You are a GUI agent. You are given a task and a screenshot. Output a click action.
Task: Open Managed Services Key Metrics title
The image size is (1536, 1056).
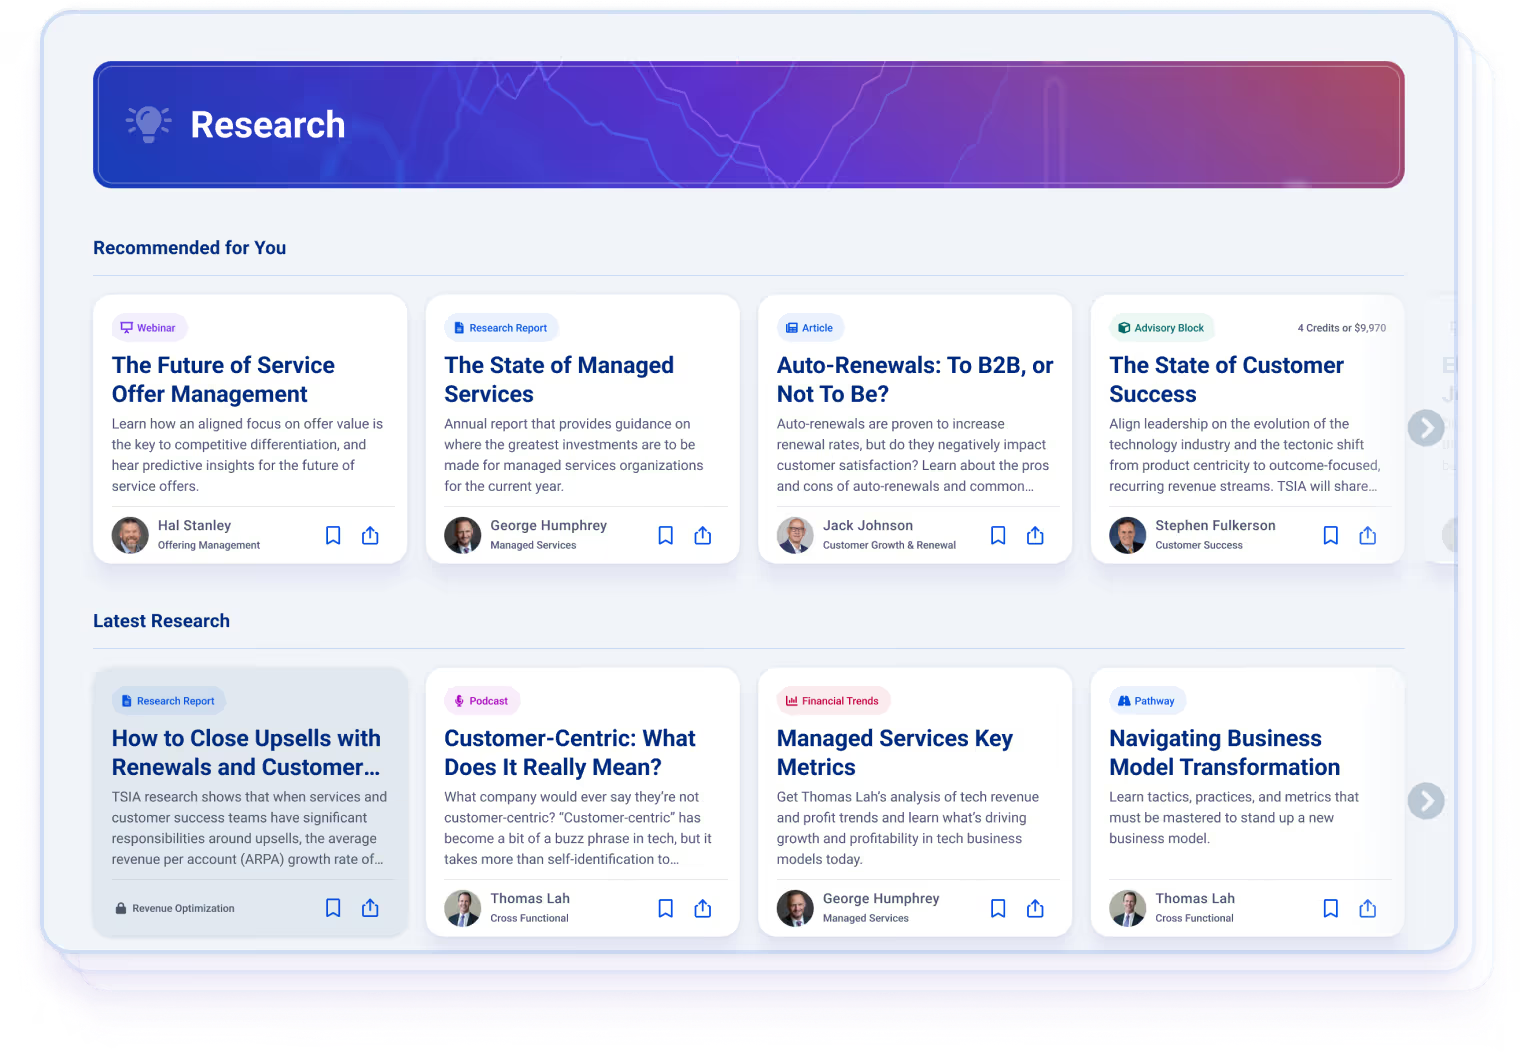coord(895,753)
